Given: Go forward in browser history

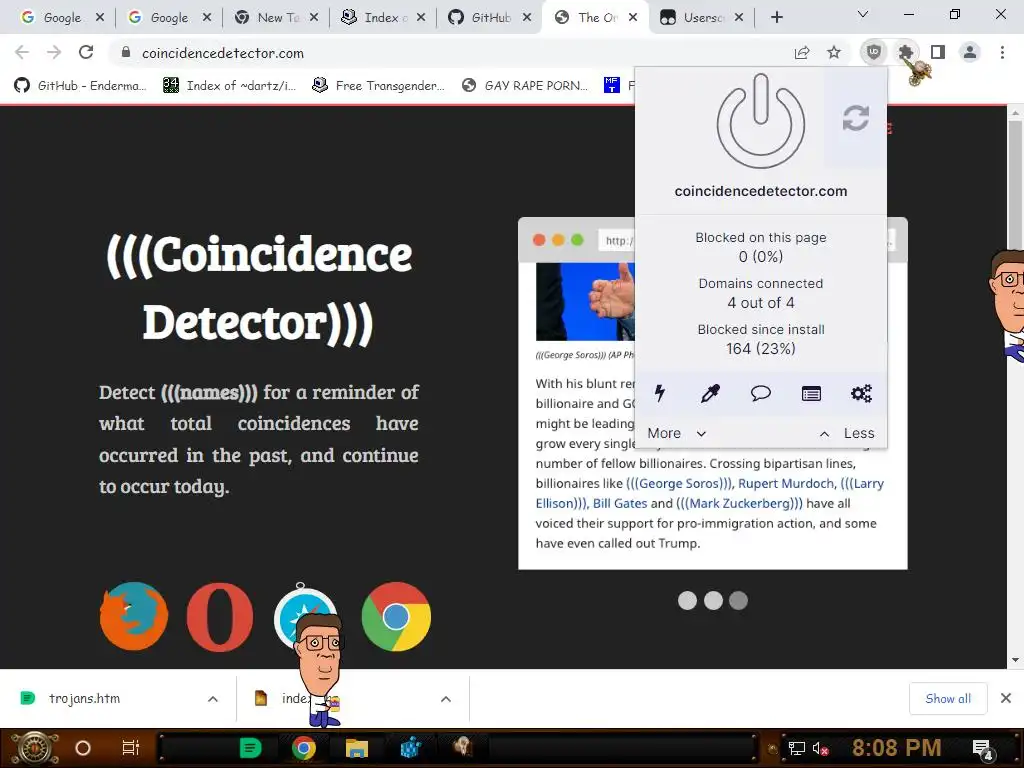Looking at the screenshot, I should point(54,52).
